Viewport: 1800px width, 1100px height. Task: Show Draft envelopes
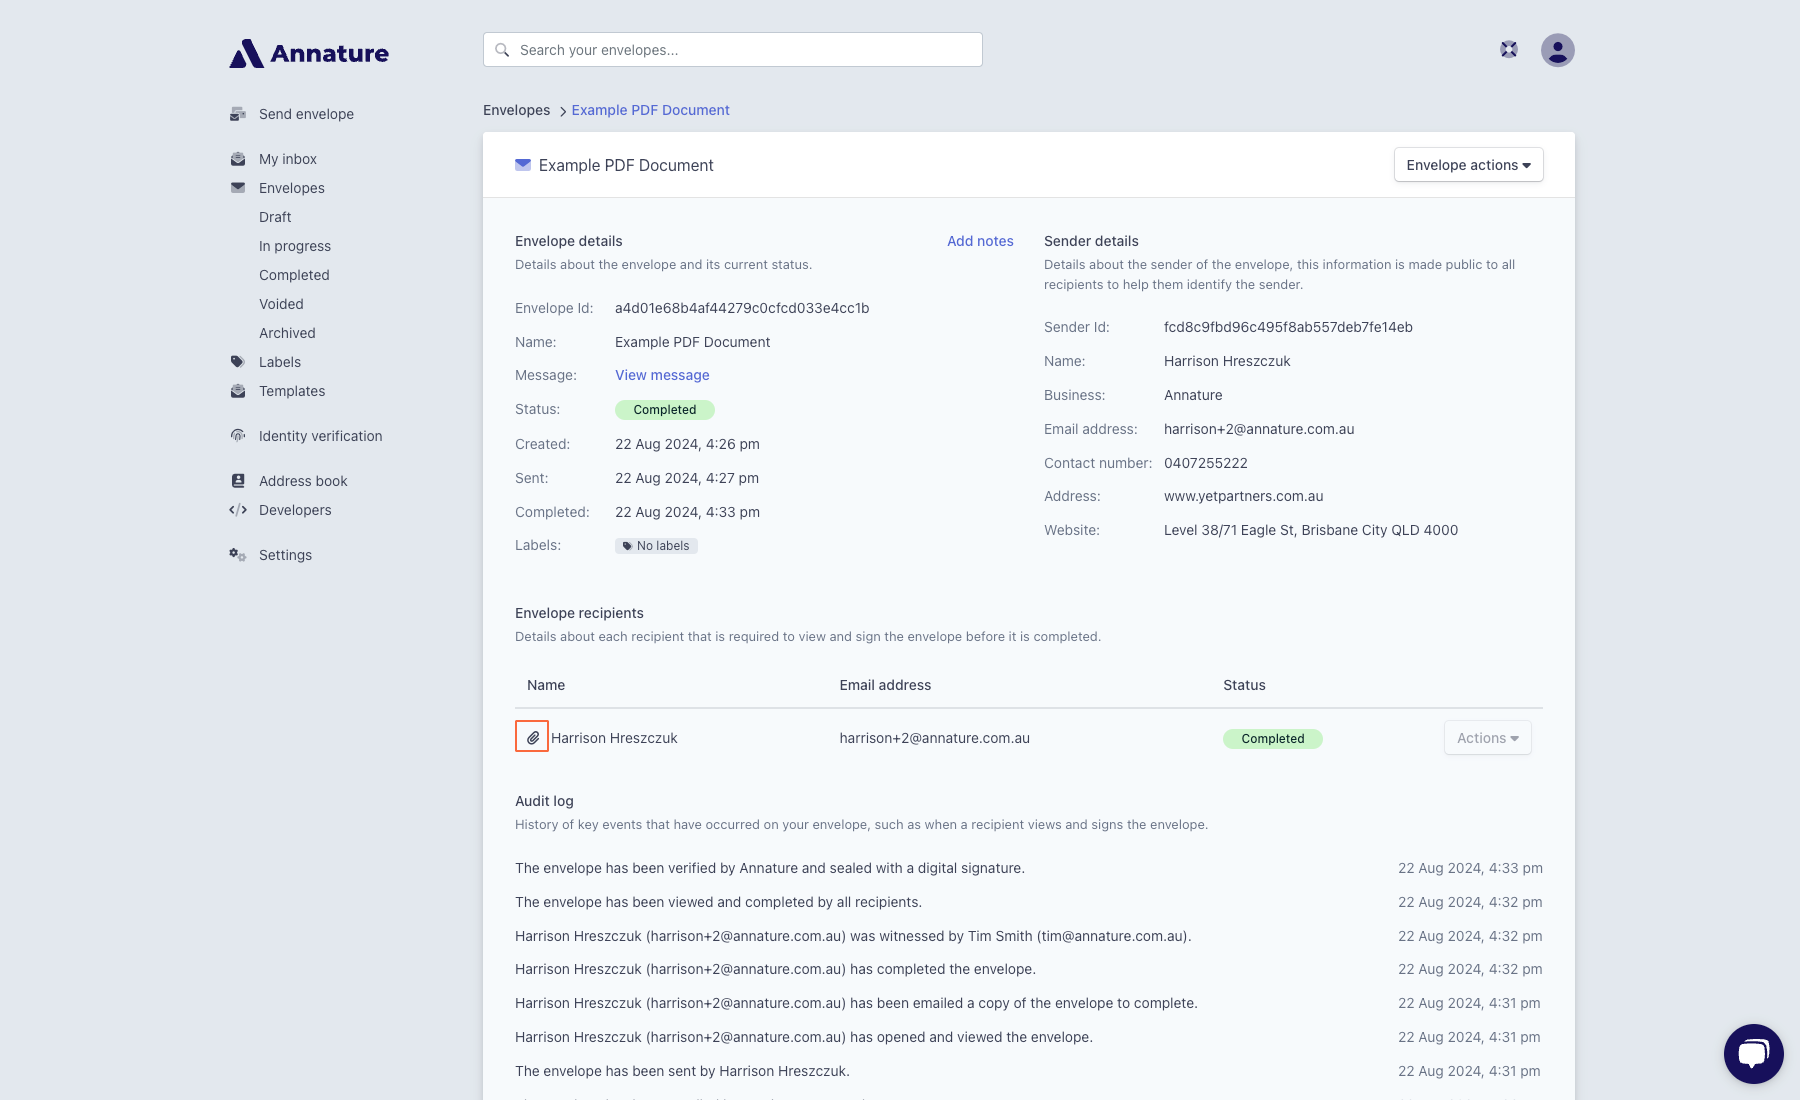pyautogui.click(x=275, y=217)
